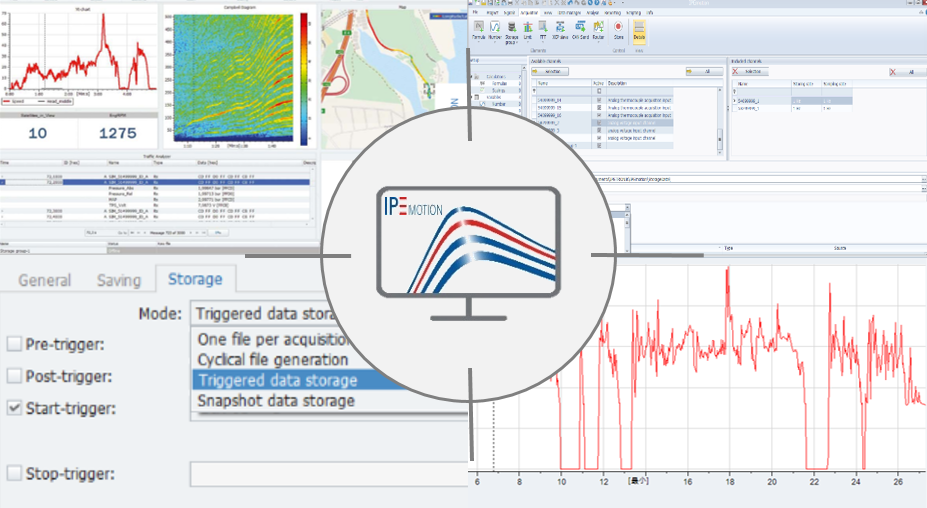Click All button under Available channels
Screen dimensions: 927x508
click(704, 71)
